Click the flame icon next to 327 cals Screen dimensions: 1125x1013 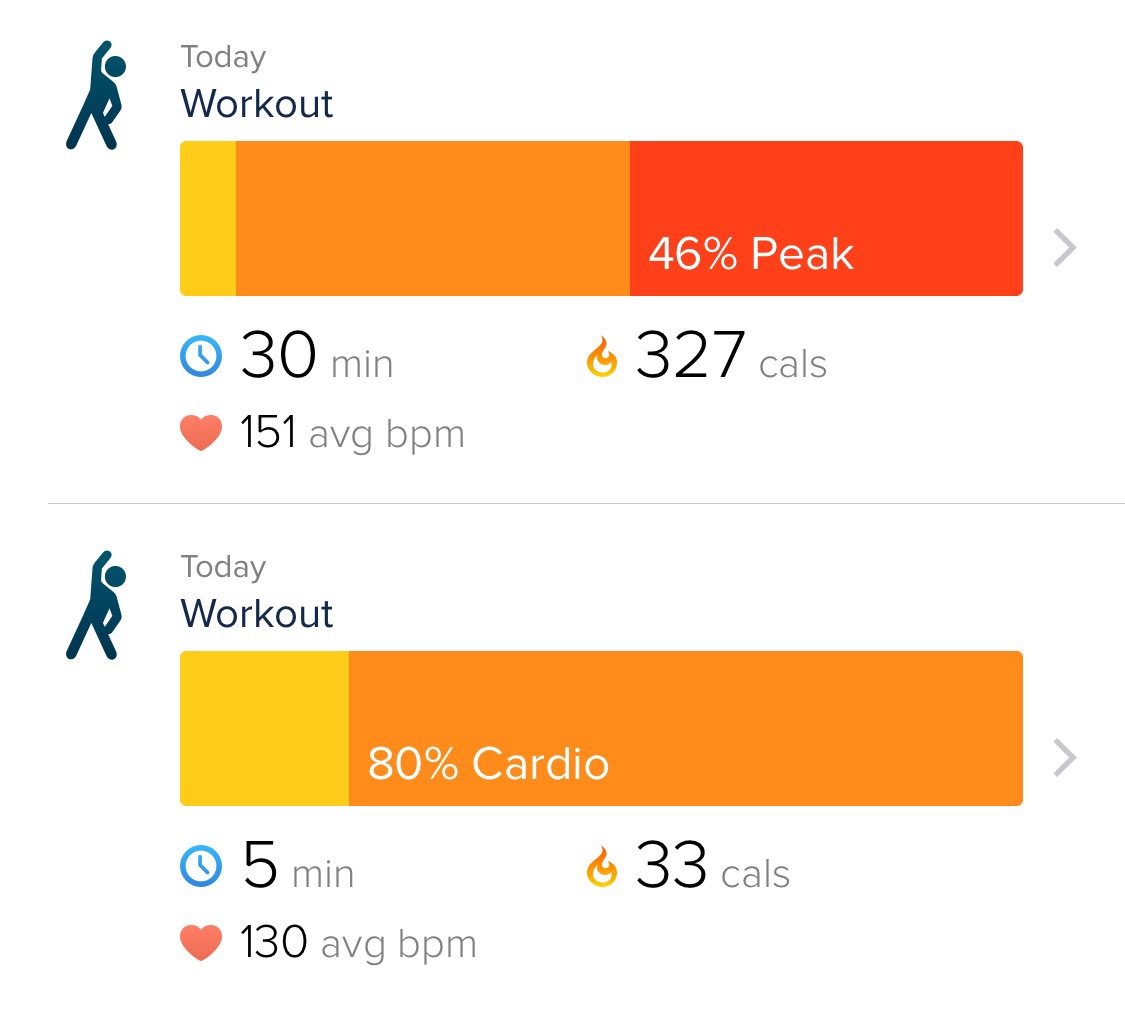coord(602,357)
